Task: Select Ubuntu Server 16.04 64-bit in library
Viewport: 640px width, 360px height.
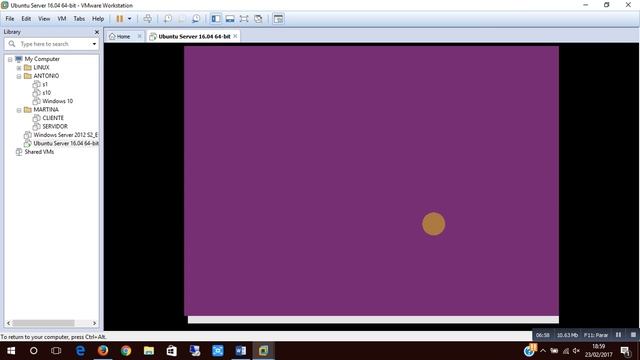Action: [x=66, y=143]
